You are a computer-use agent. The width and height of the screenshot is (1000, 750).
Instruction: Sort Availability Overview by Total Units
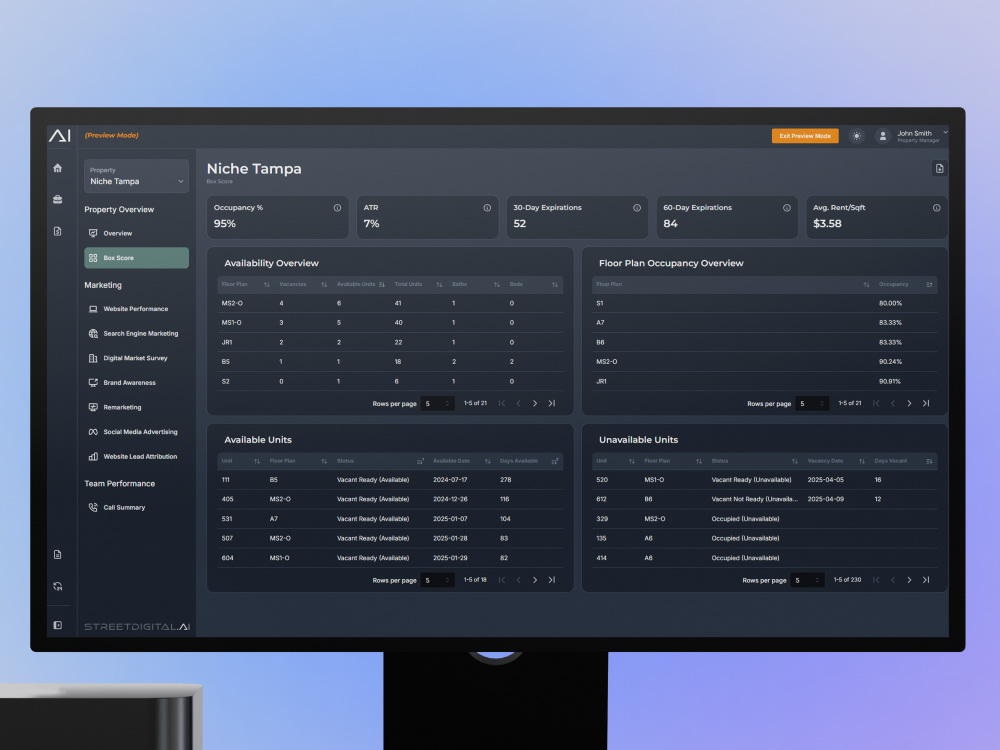tap(439, 284)
